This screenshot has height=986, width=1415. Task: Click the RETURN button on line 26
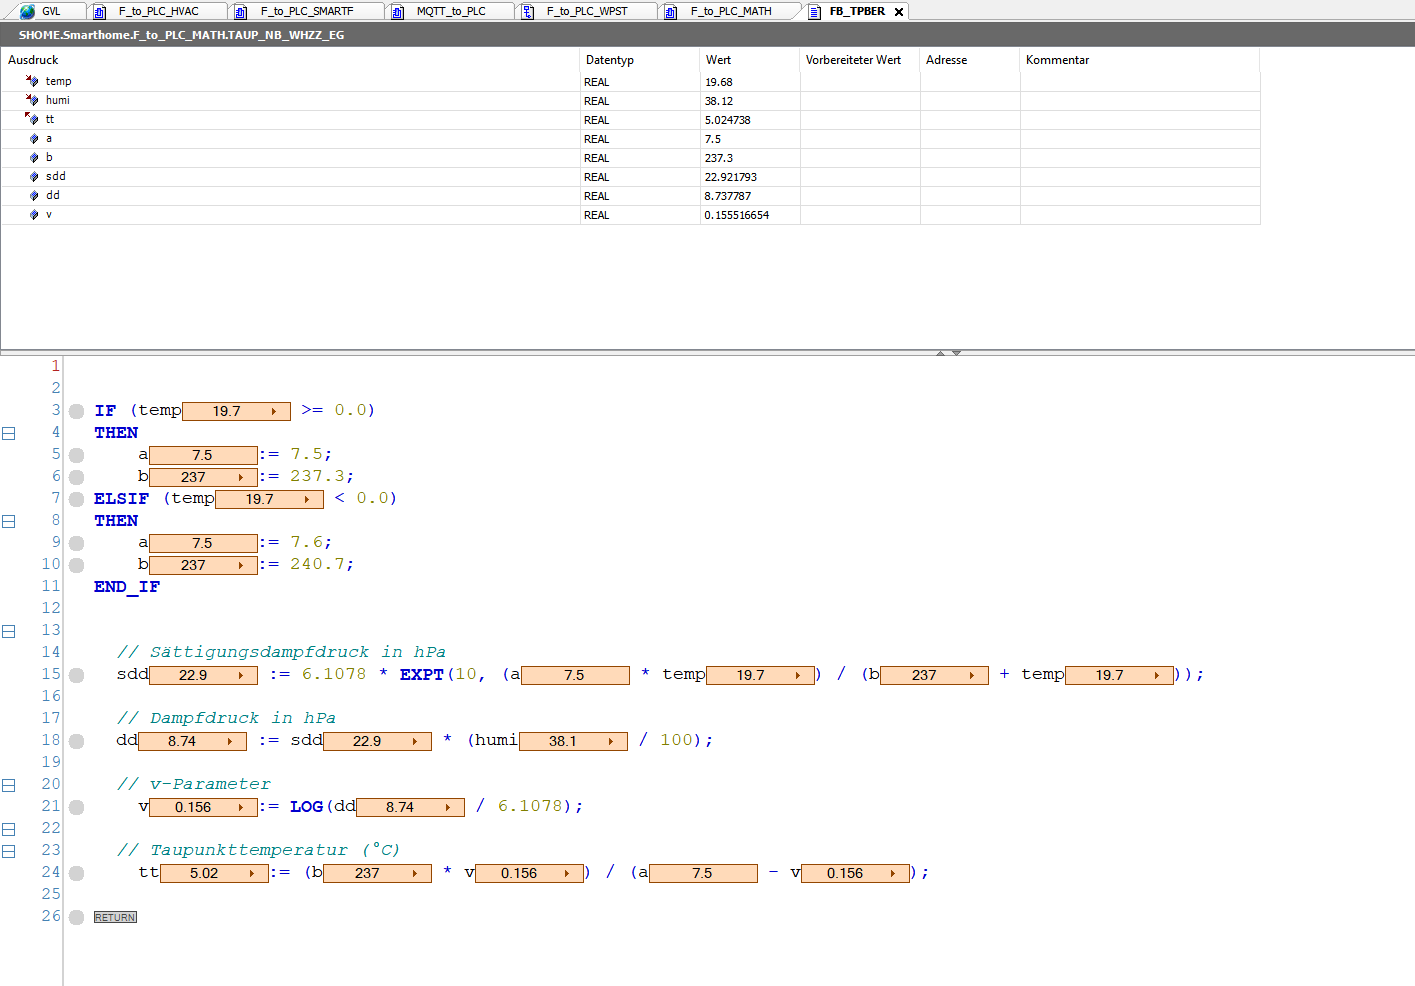(115, 917)
